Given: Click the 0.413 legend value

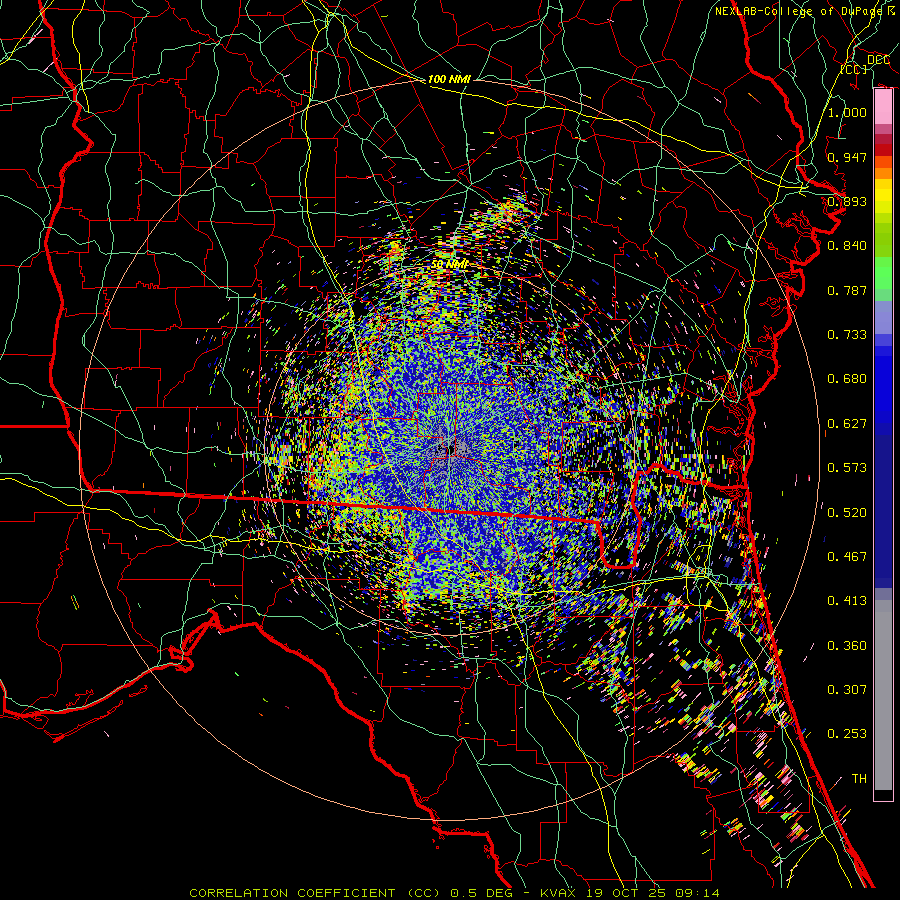Looking at the screenshot, I should click(847, 601).
